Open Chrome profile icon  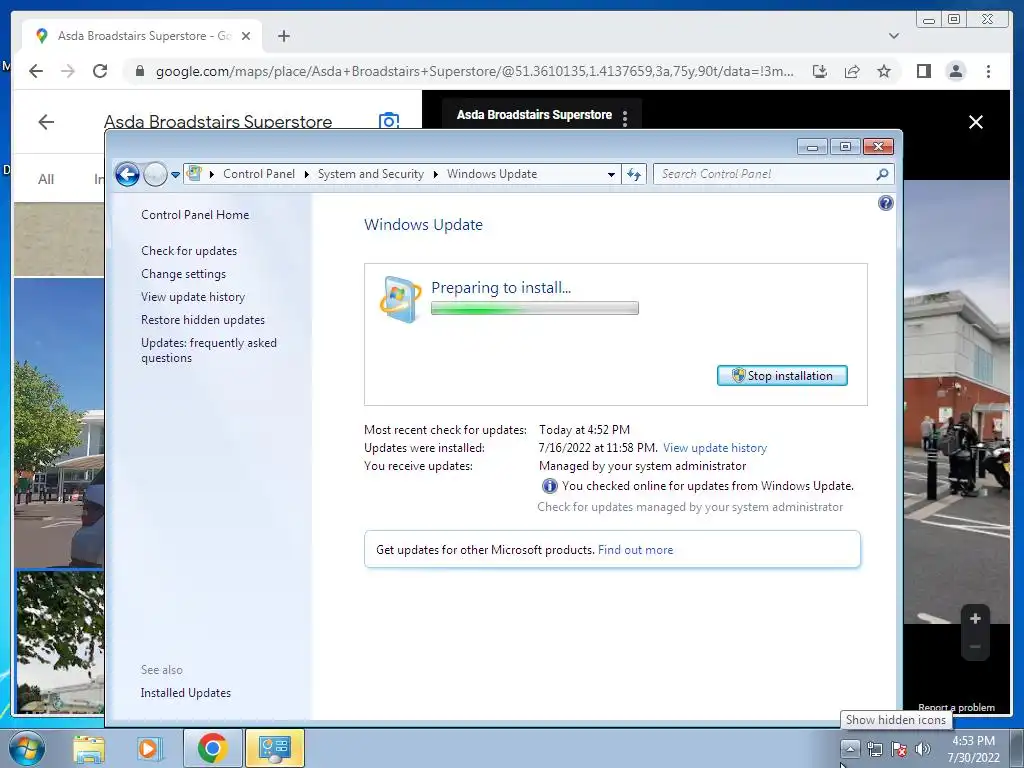click(955, 71)
